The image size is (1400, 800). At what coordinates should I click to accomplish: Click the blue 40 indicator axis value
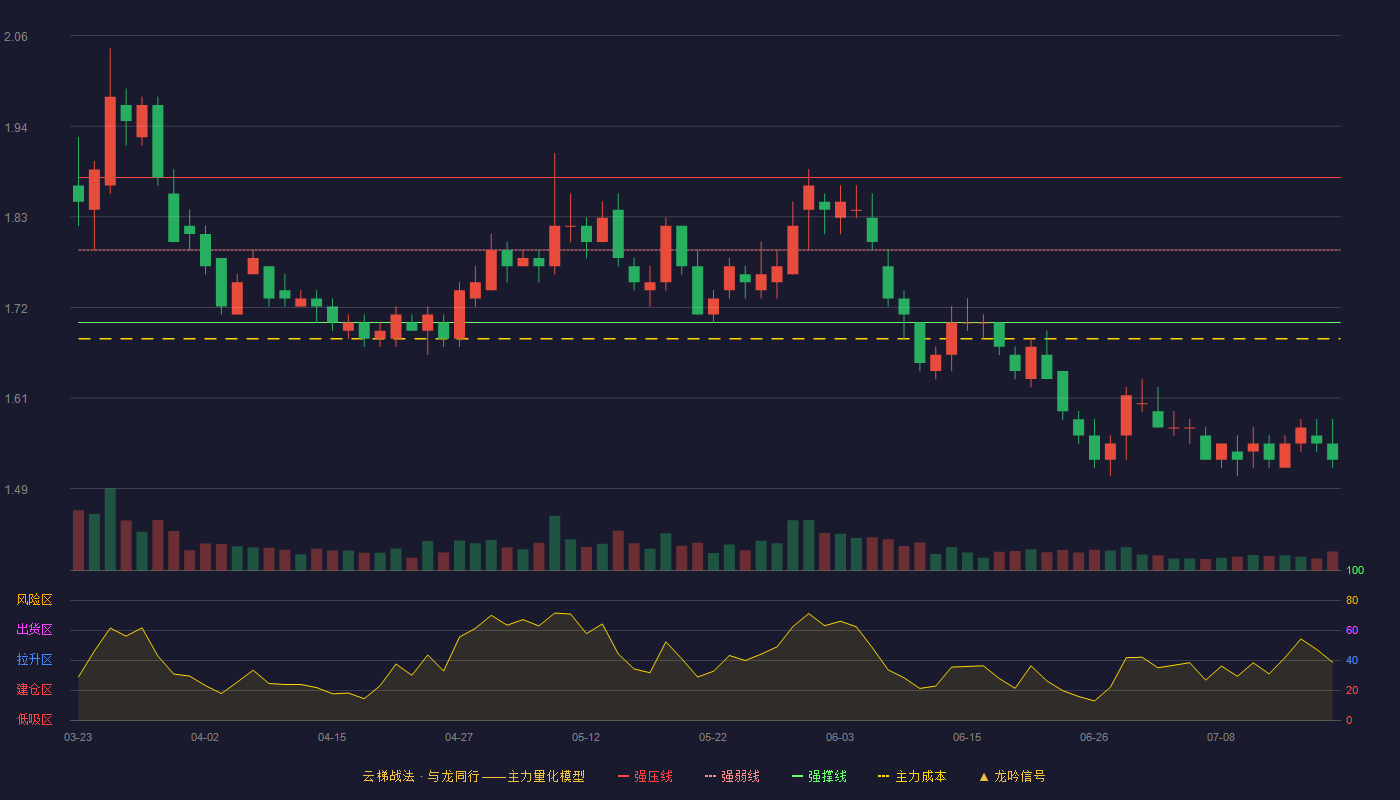tap(1352, 661)
